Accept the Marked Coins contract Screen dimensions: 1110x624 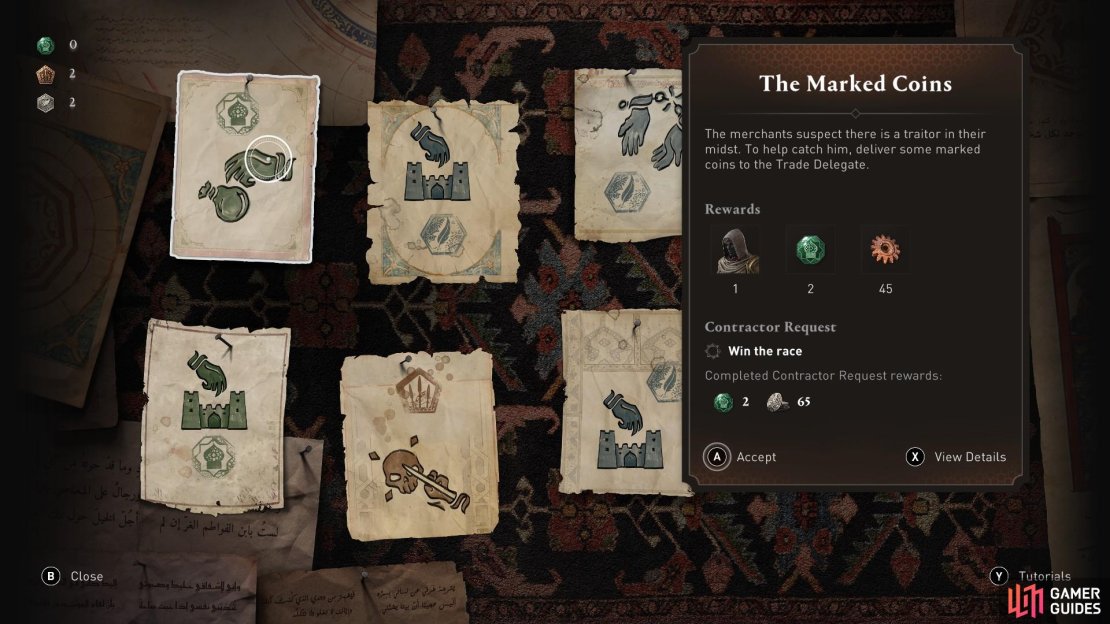pyautogui.click(x=740, y=457)
